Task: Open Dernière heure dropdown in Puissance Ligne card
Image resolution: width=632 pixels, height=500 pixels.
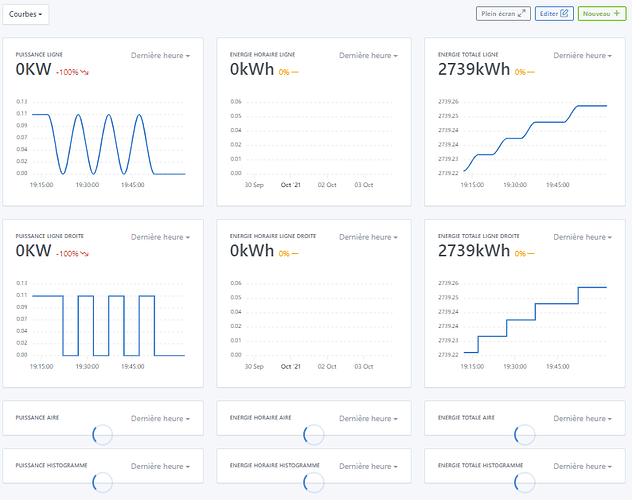Action: pyautogui.click(x=160, y=56)
